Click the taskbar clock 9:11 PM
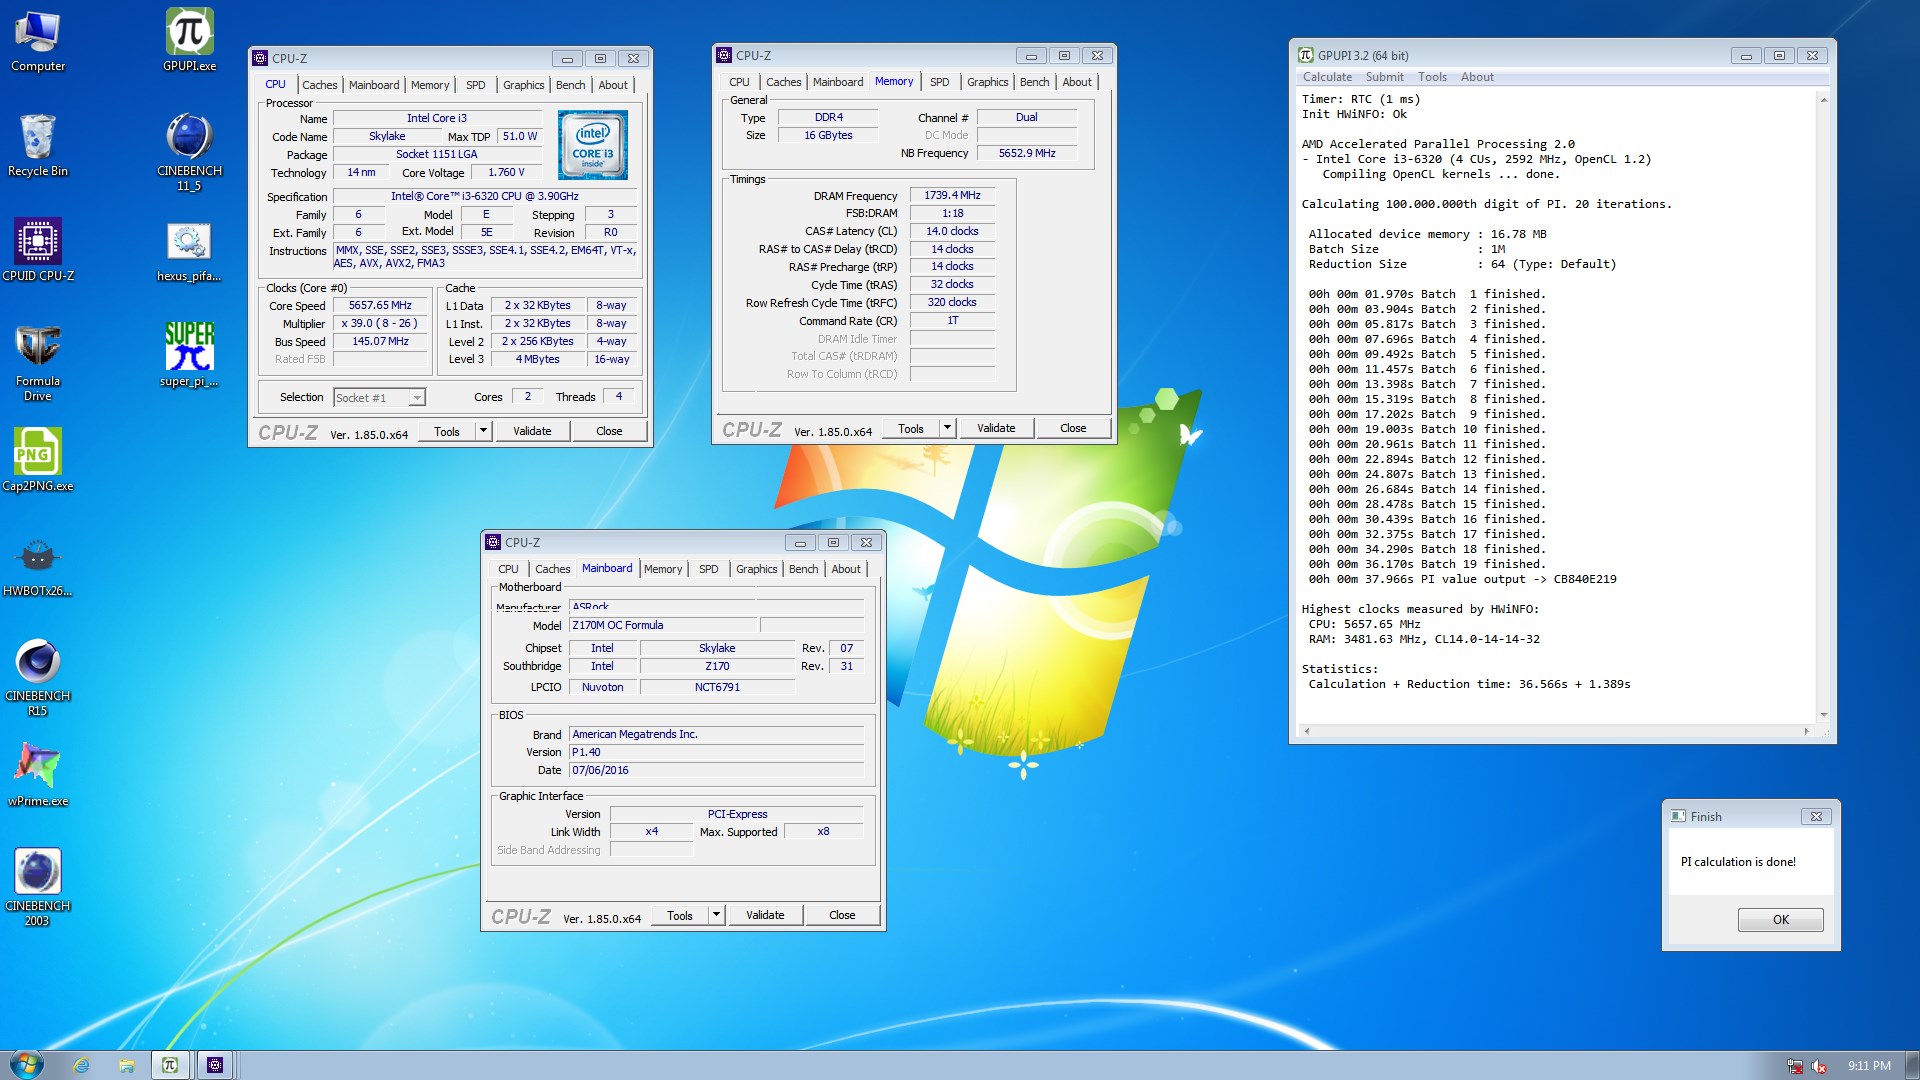 [1869, 1066]
